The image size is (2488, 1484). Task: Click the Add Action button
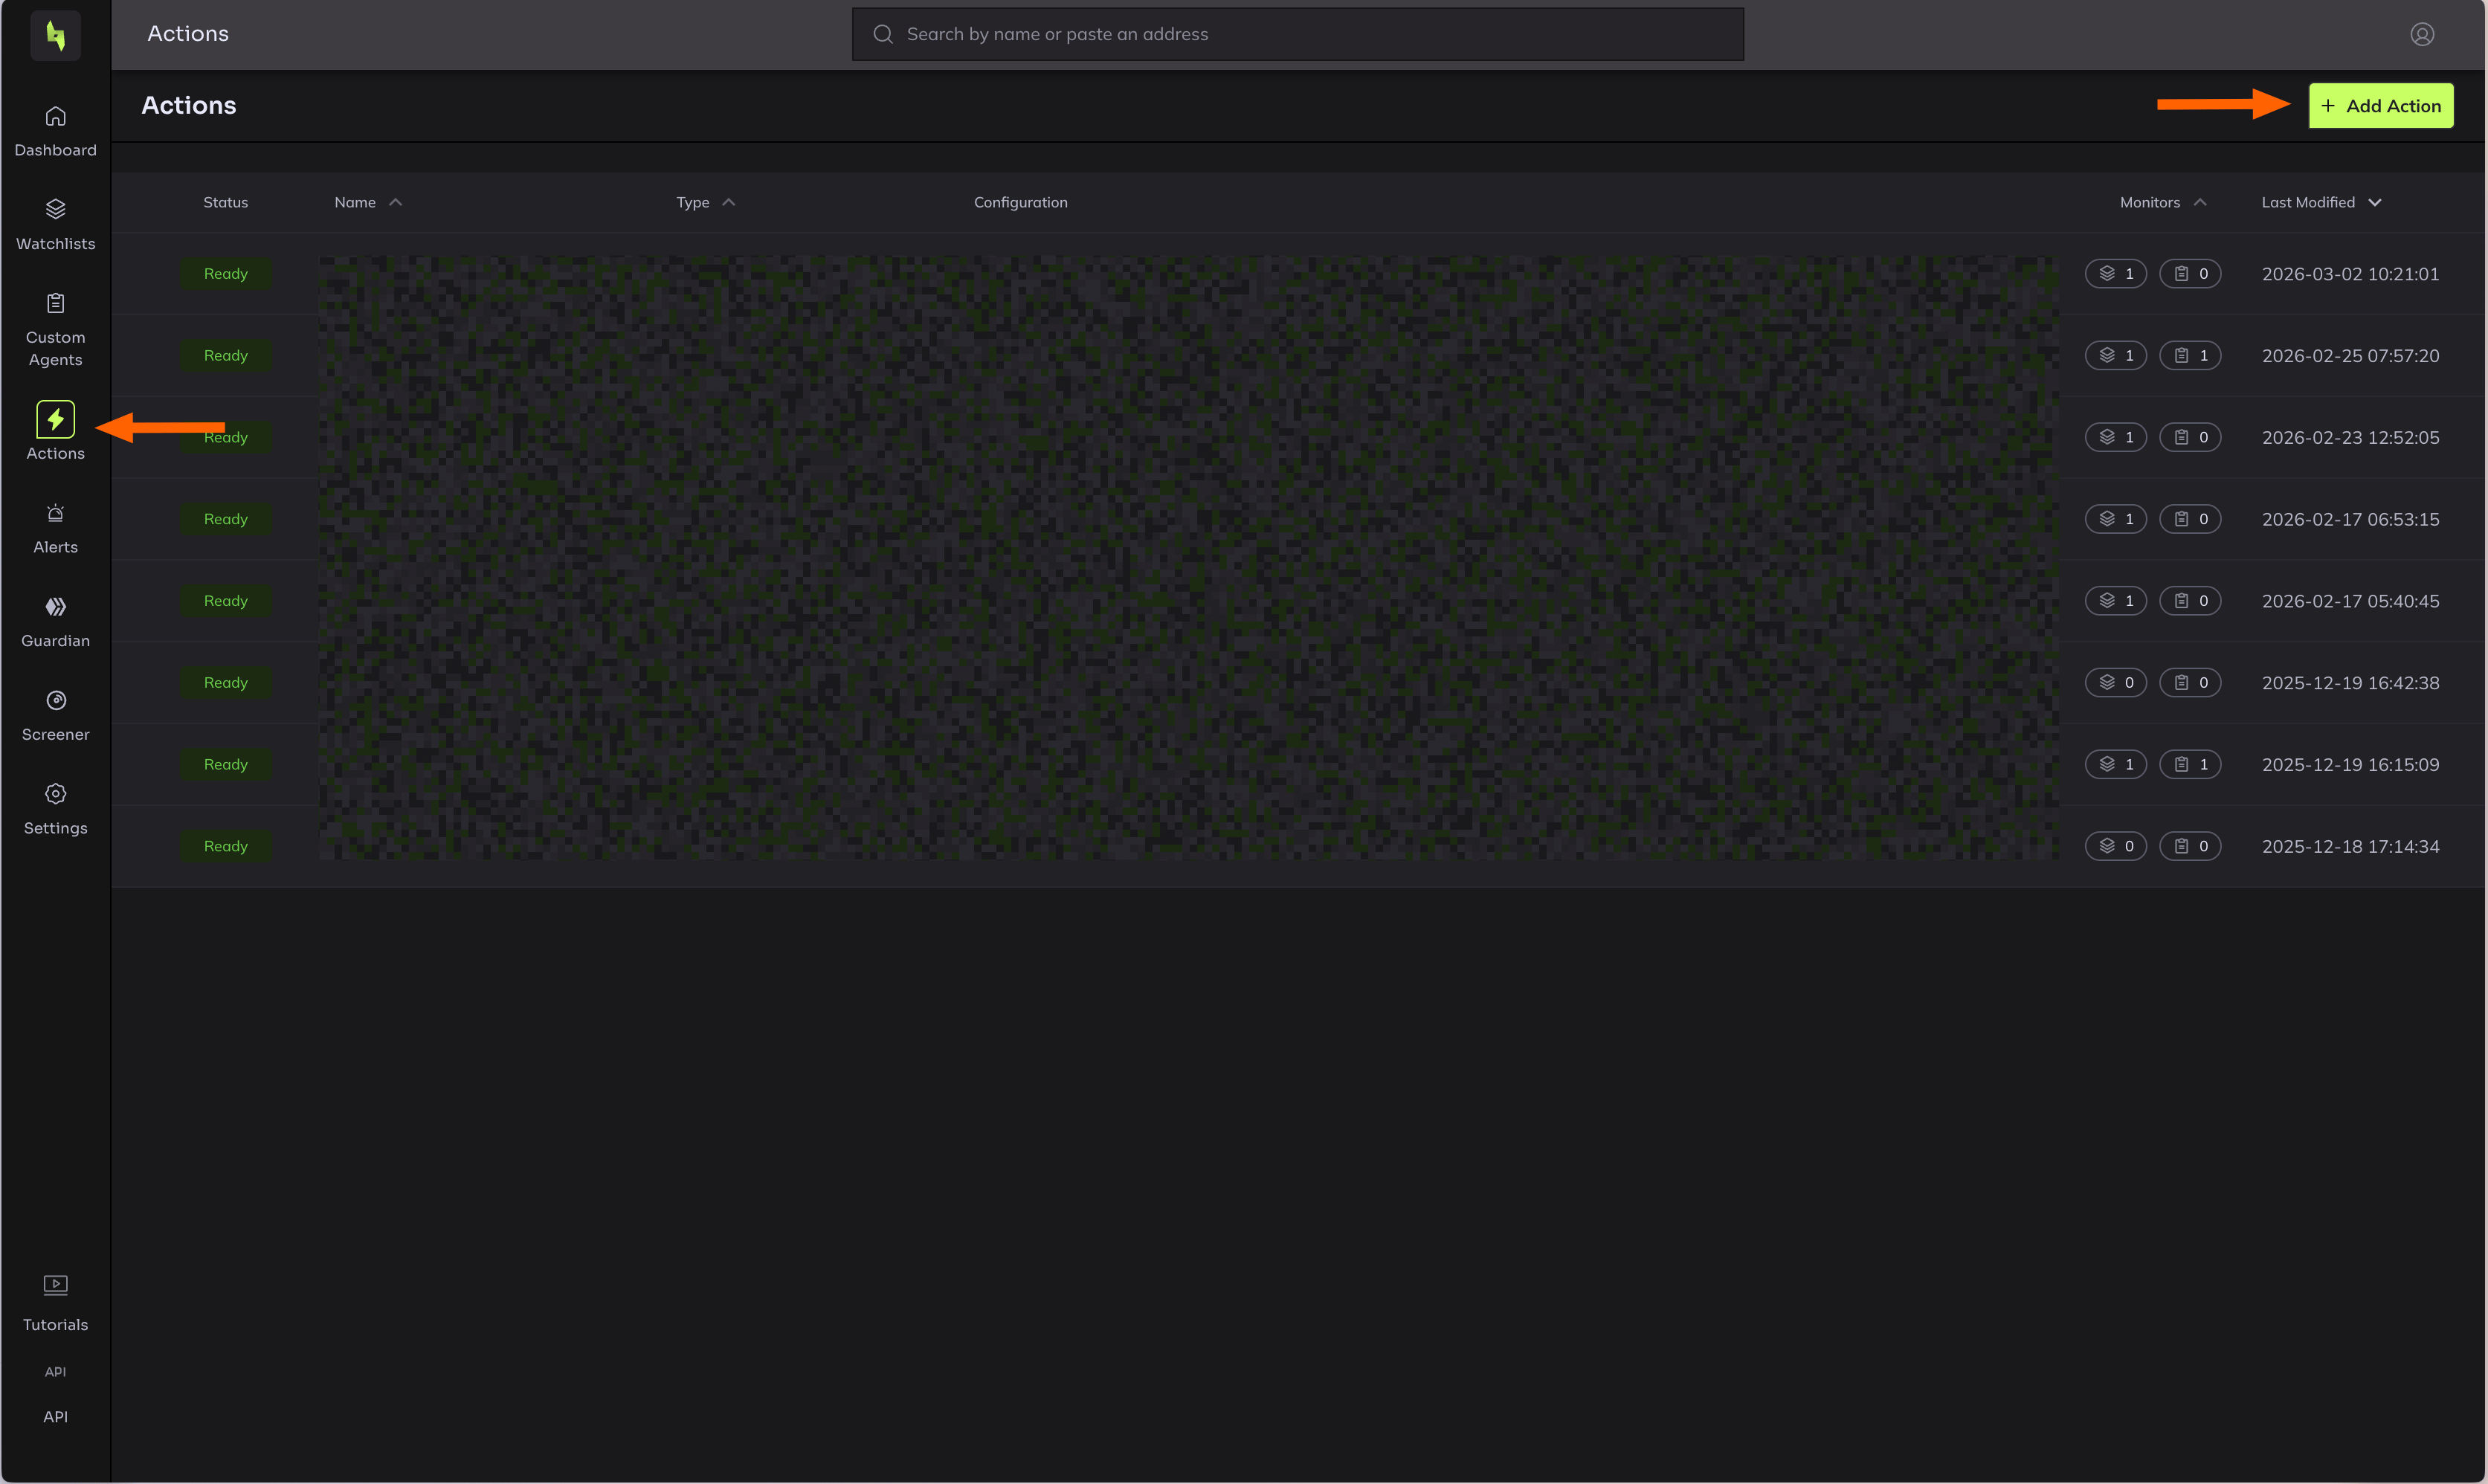[x=2380, y=105]
